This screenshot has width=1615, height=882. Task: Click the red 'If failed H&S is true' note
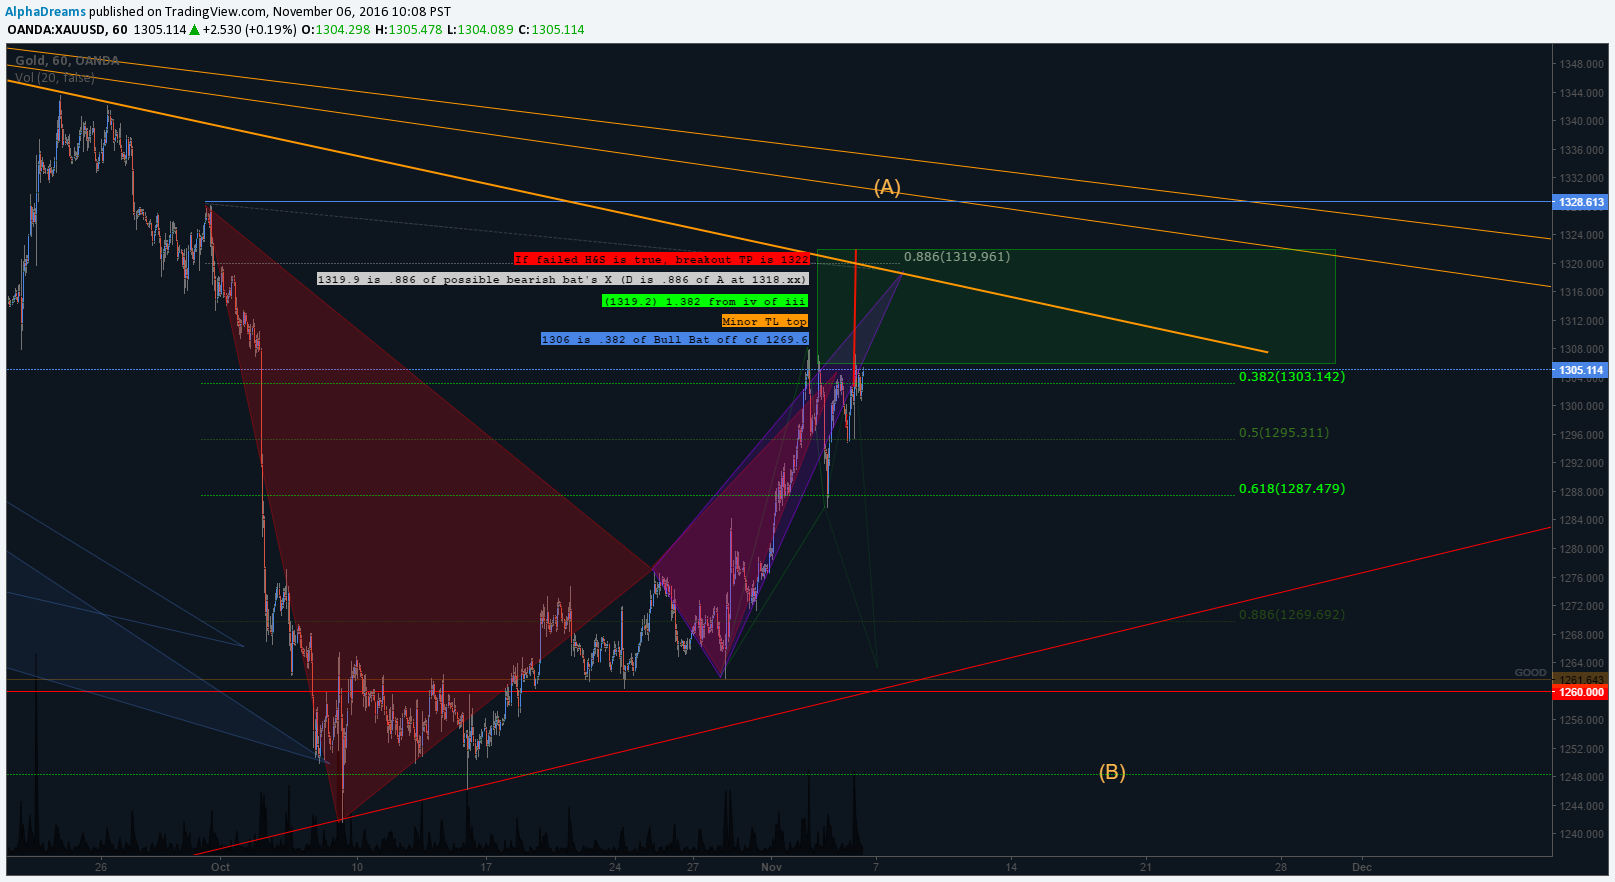click(x=662, y=259)
